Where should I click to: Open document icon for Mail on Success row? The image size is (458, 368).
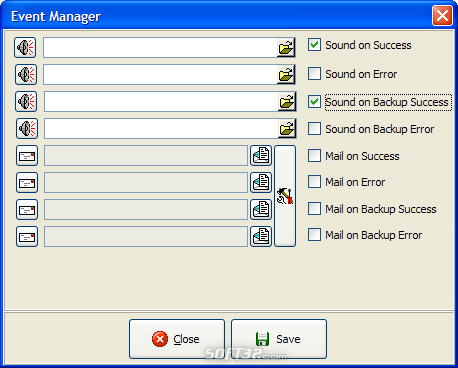tap(261, 155)
